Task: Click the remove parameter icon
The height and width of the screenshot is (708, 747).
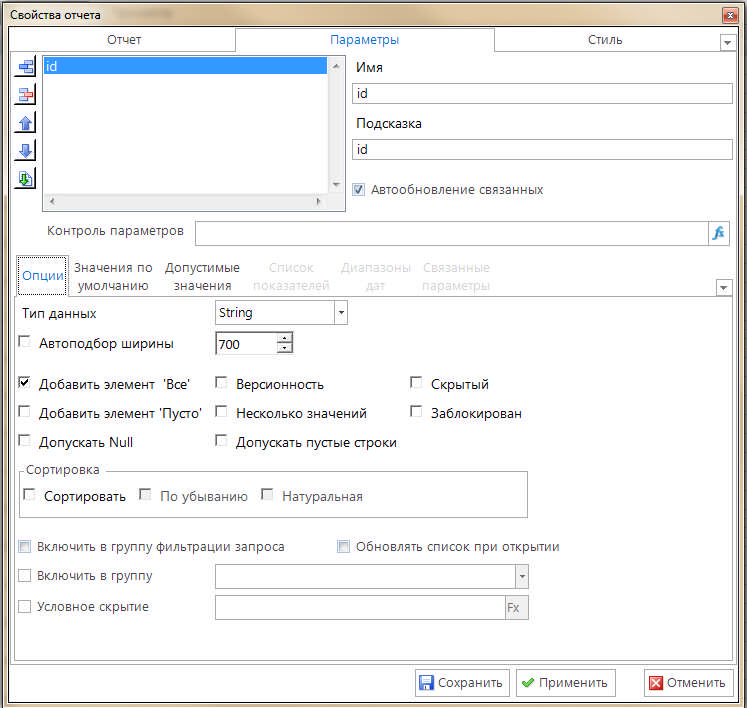Action: (25, 95)
